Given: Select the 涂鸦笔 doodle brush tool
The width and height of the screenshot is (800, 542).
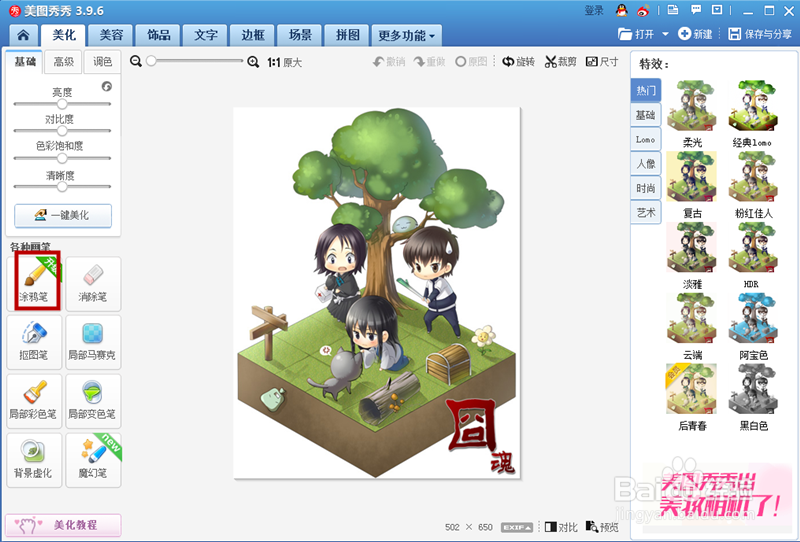Looking at the screenshot, I should tap(34, 284).
